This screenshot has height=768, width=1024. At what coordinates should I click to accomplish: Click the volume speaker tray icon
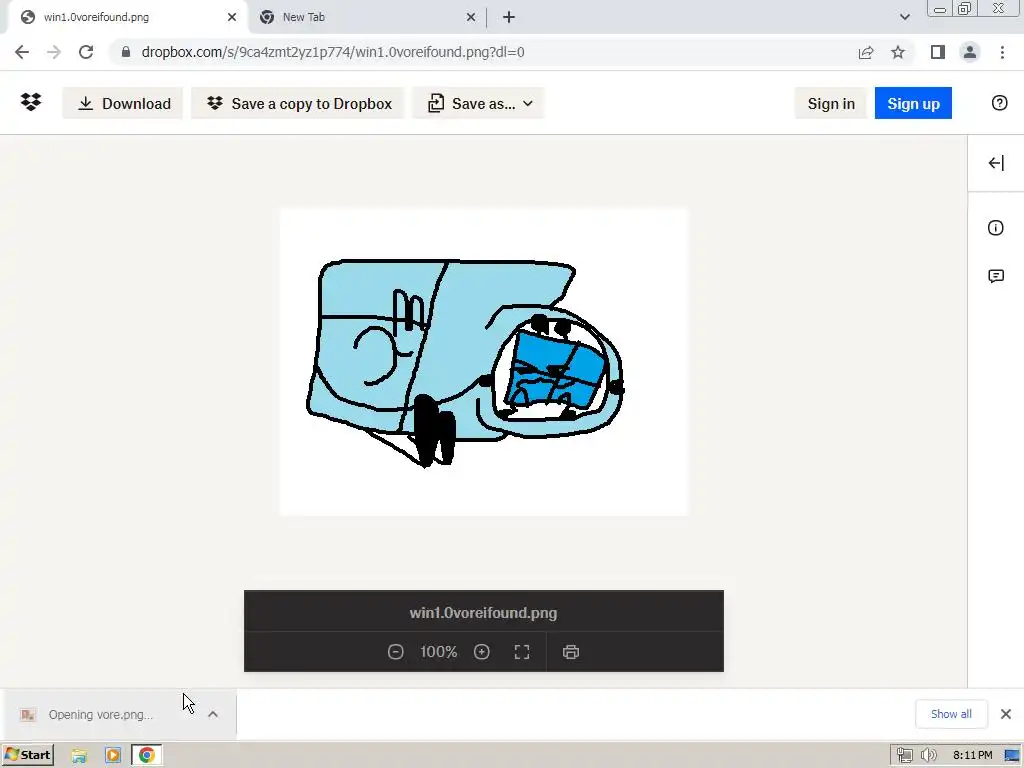click(928, 756)
